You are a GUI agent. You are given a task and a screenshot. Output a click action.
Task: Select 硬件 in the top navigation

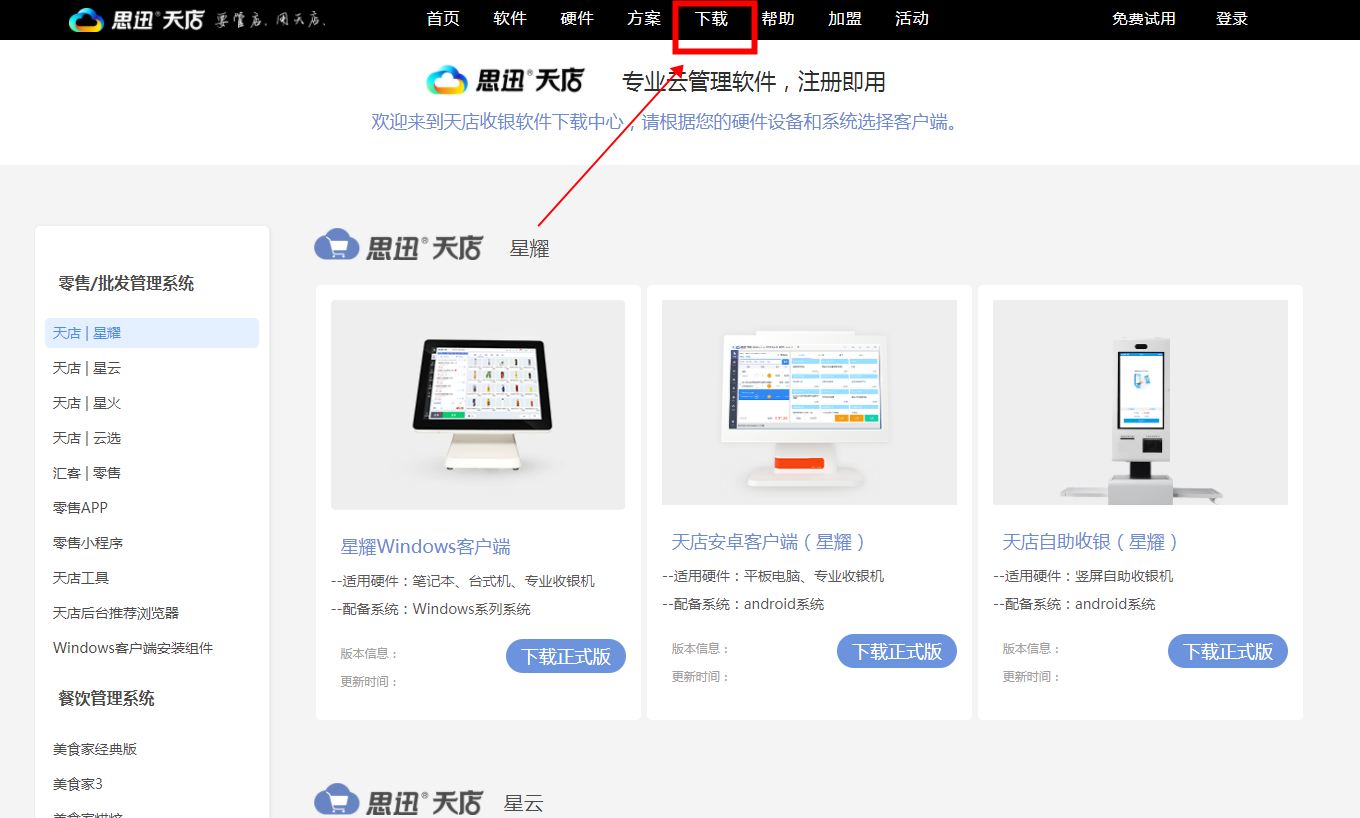coord(577,19)
